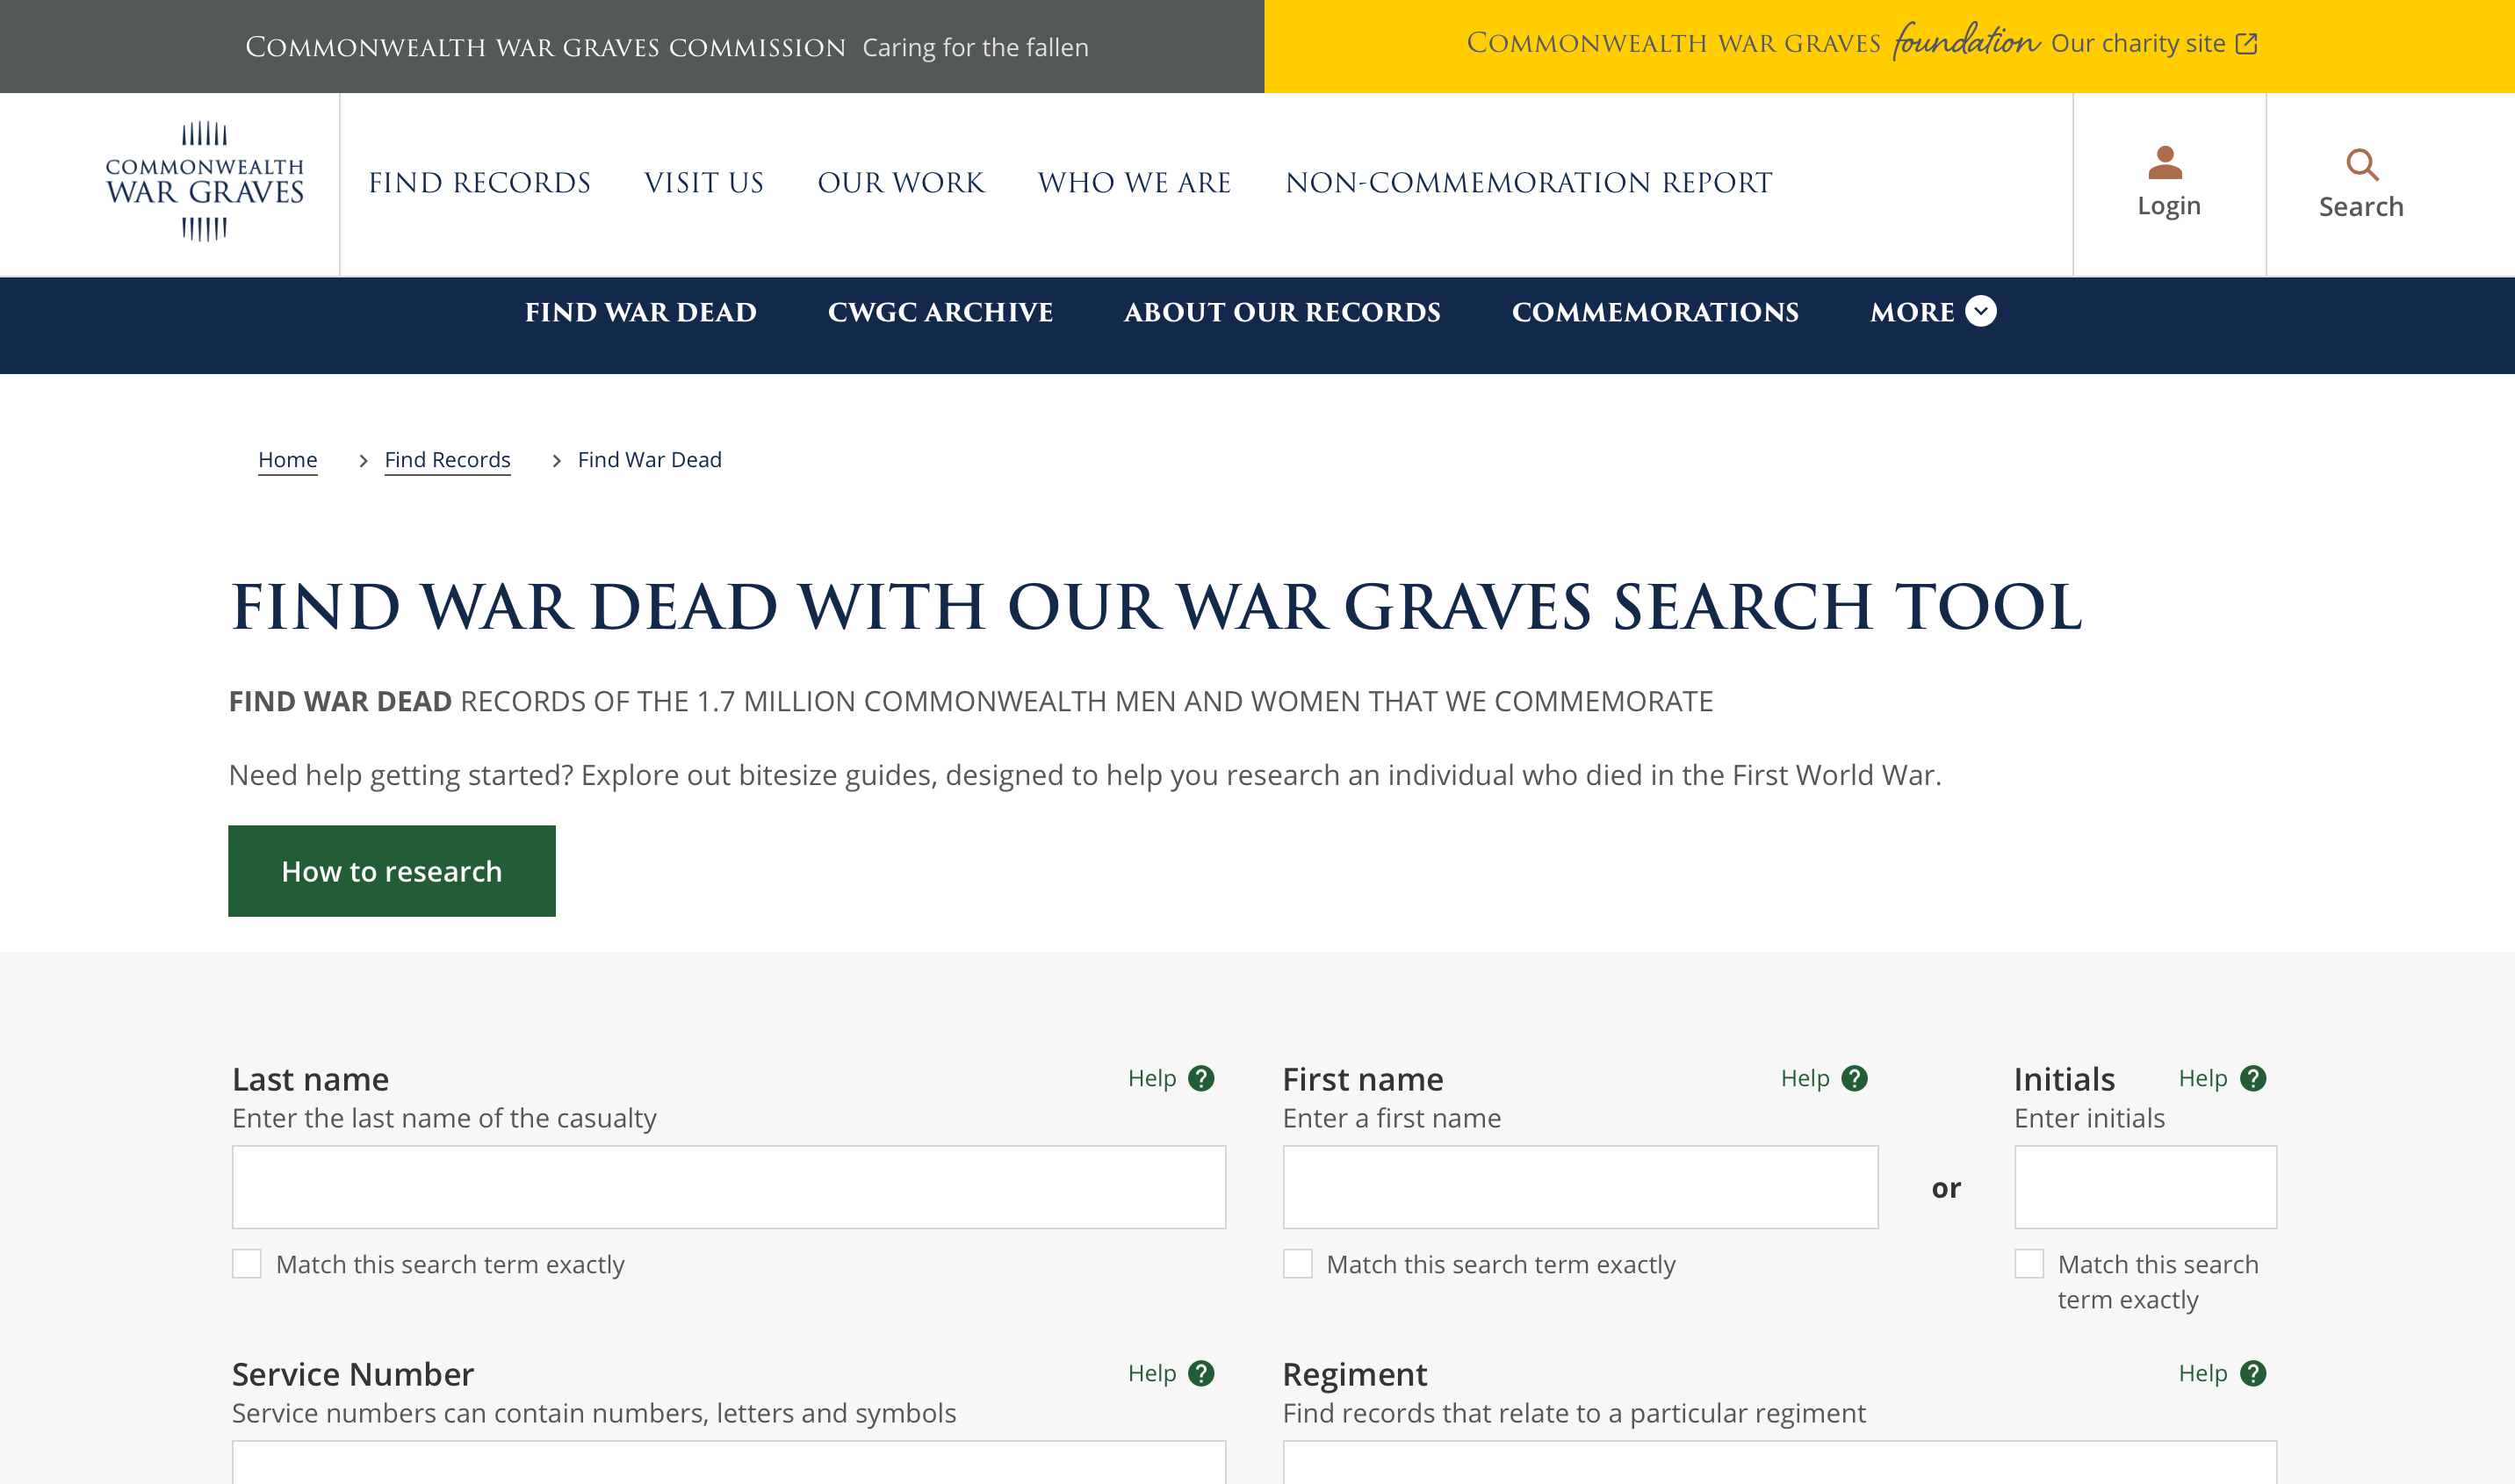The height and width of the screenshot is (1484, 2515).
Task: Open the Commonwealth War Graves Foundation charity site
Action: click(1862, 44)
